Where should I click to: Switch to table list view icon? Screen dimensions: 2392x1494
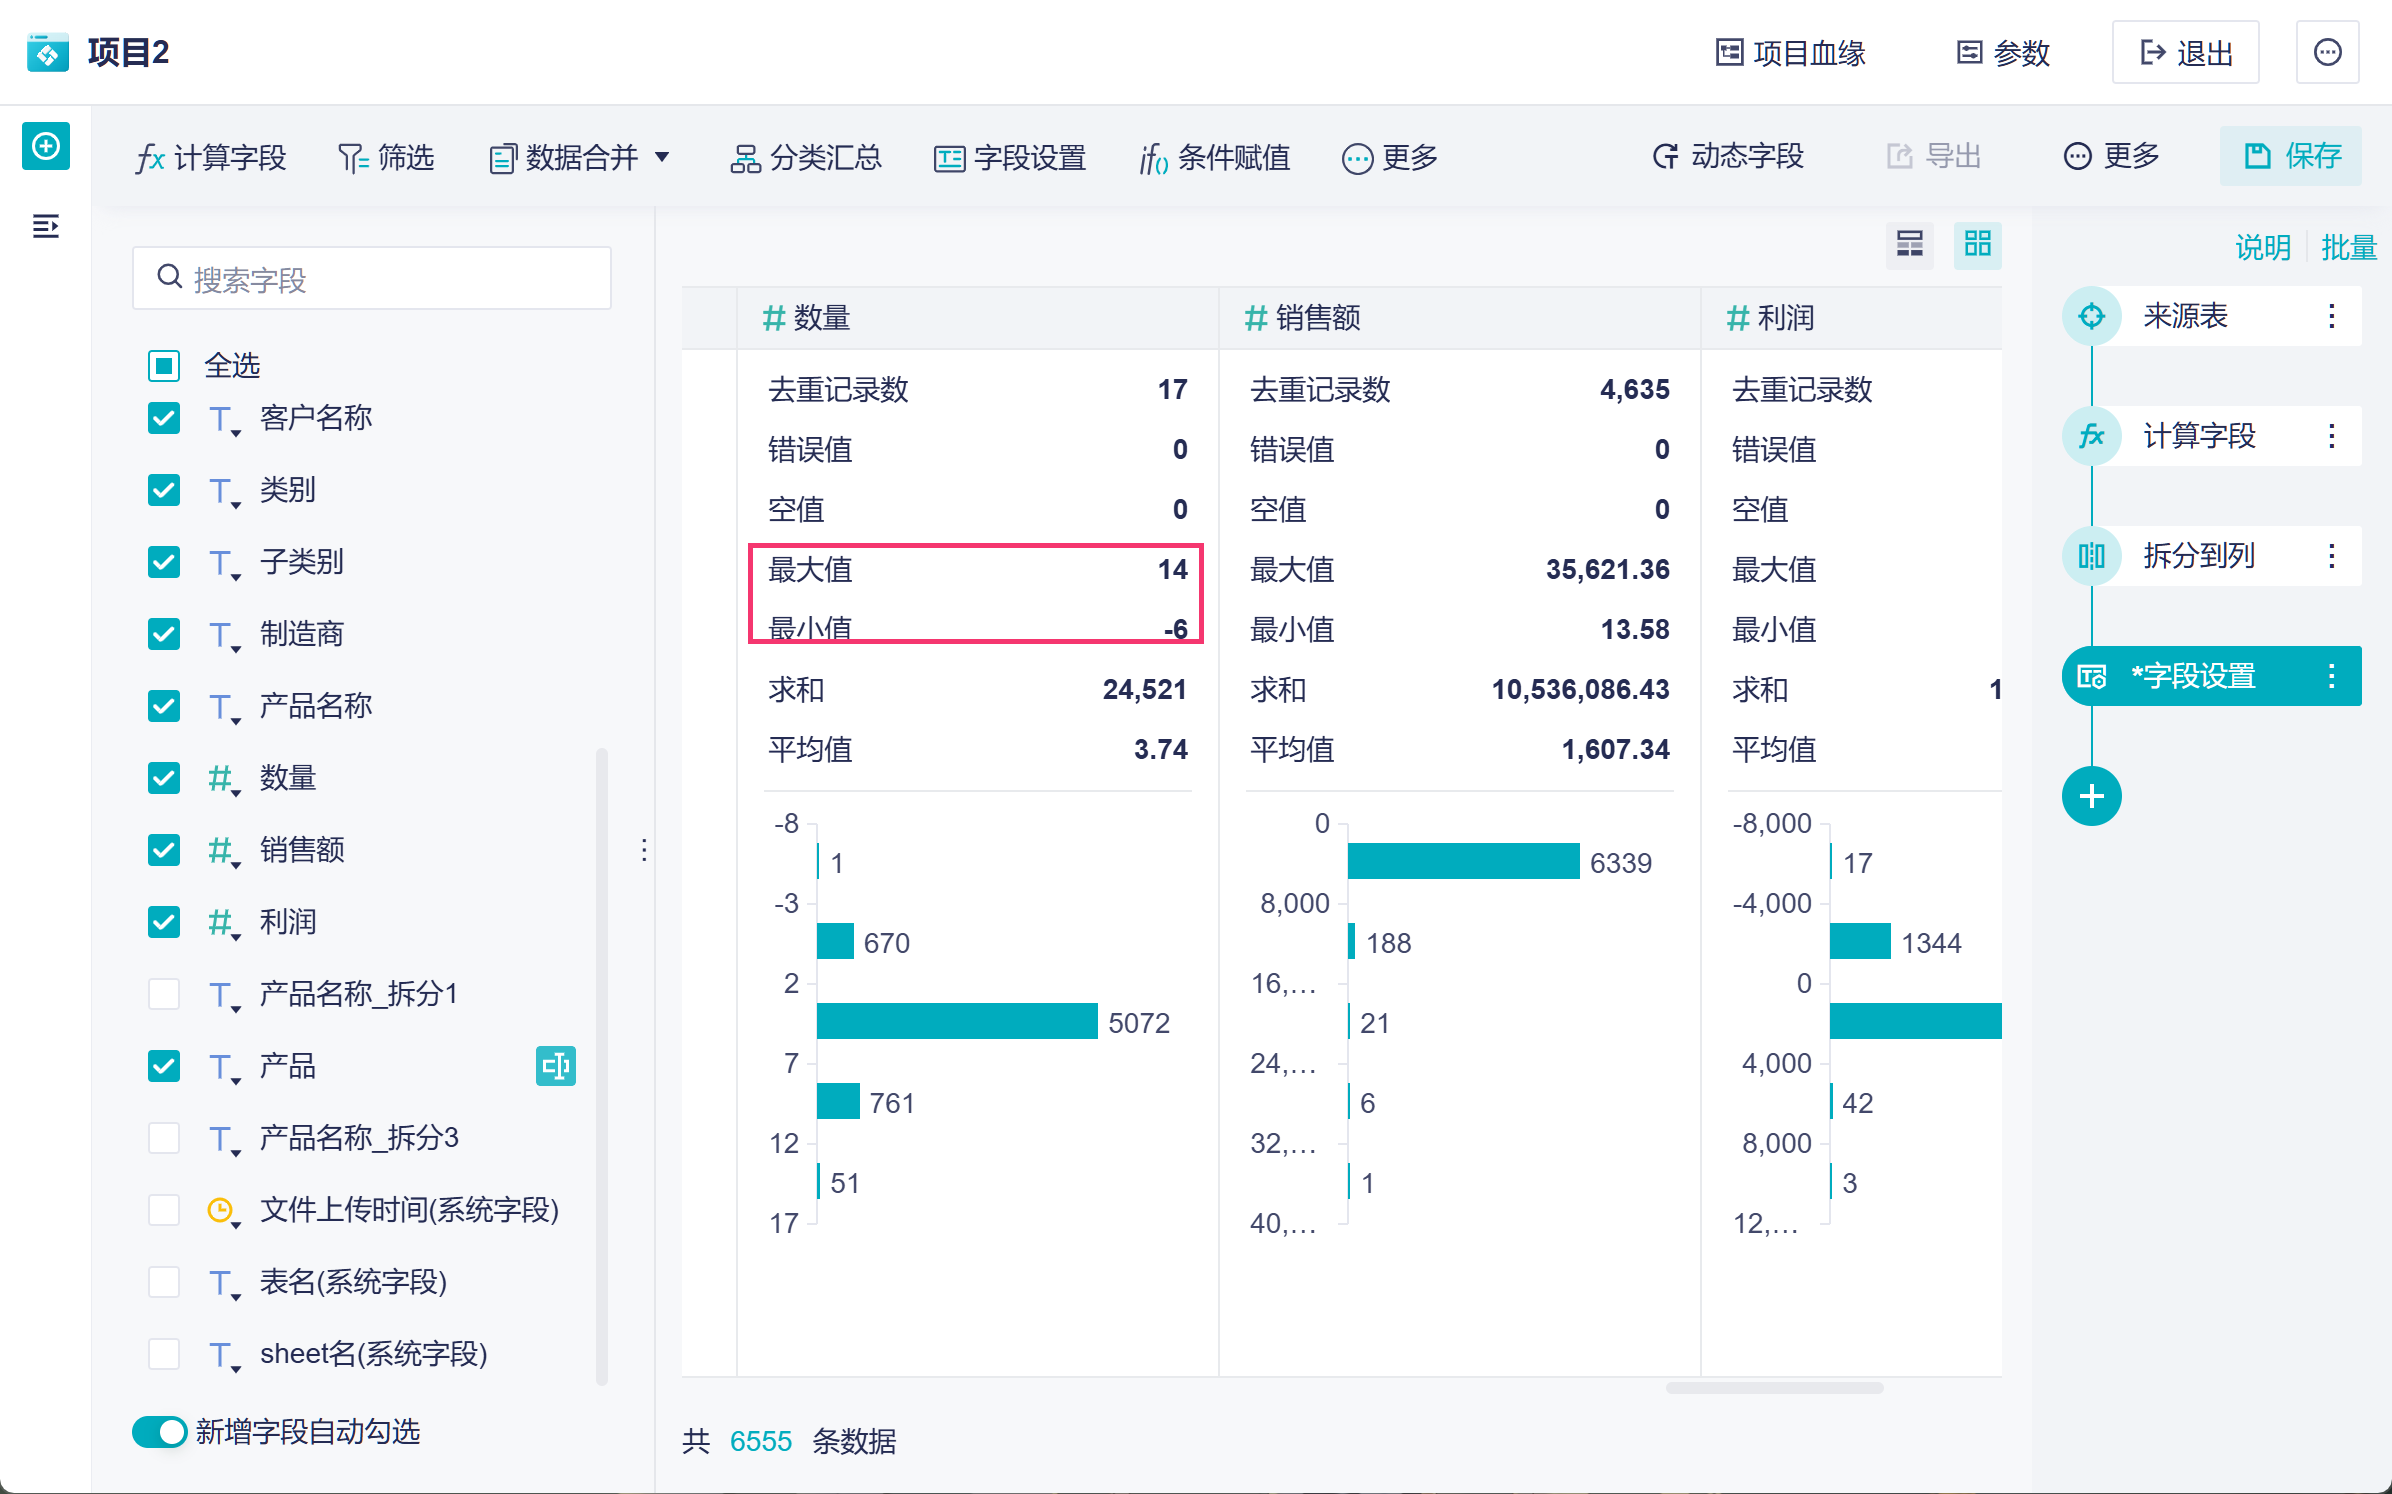(x=1909, y=244)
